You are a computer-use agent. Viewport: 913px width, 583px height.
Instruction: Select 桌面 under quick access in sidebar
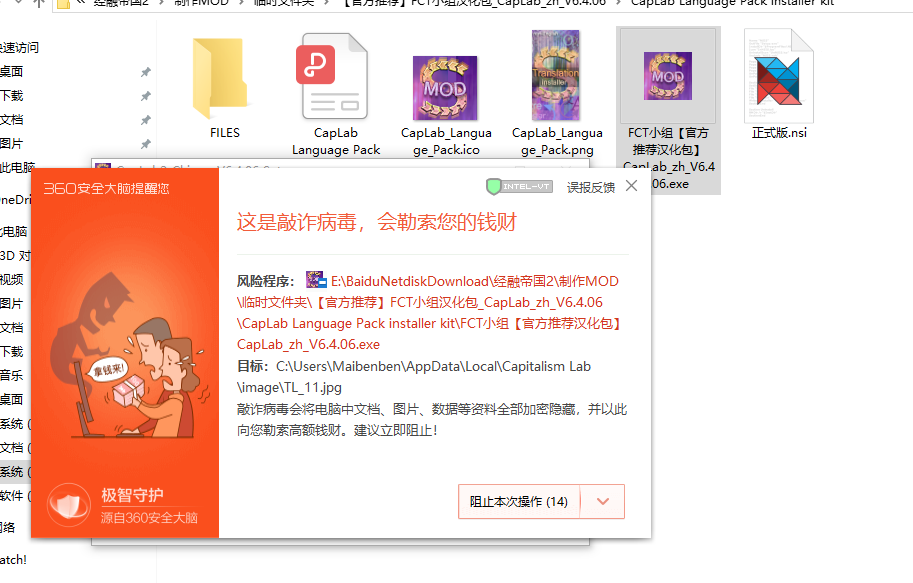[12, 72]
